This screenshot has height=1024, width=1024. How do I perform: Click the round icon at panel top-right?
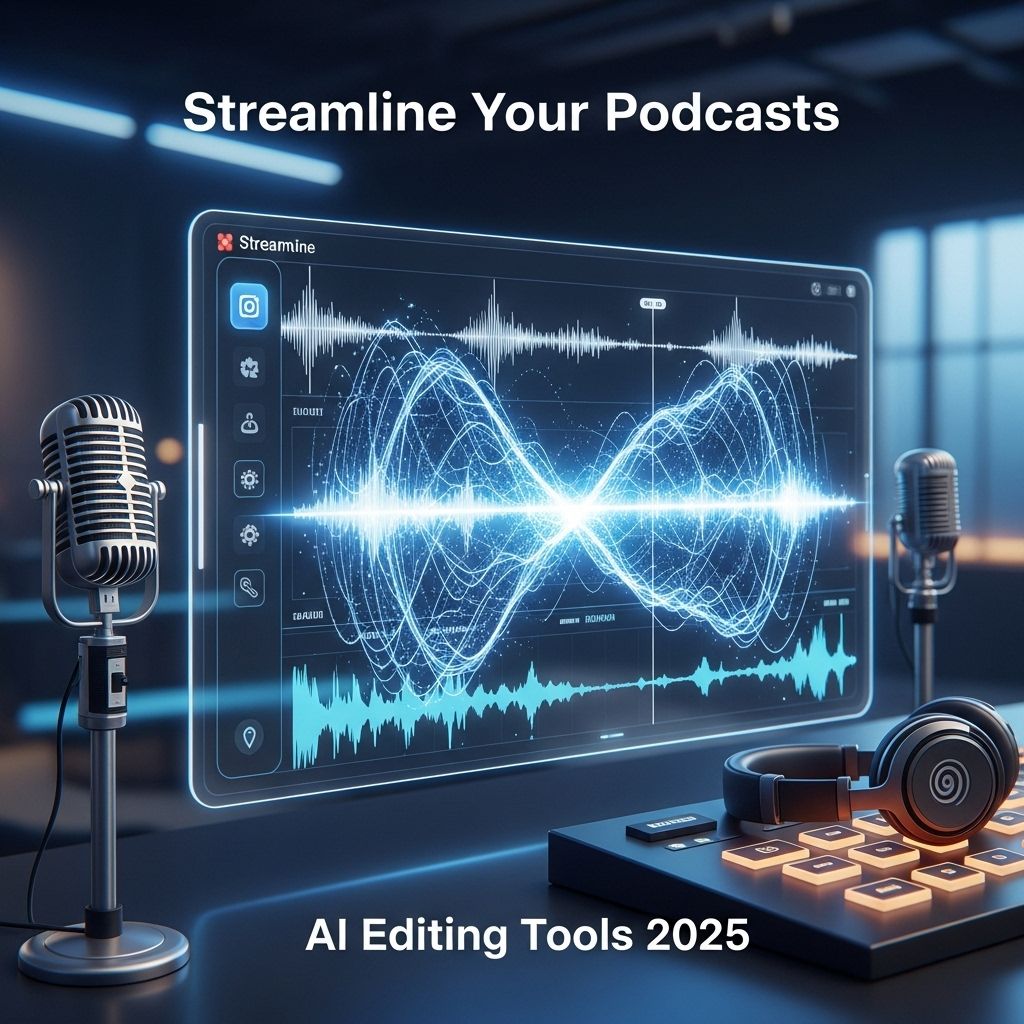pos(815,289)
